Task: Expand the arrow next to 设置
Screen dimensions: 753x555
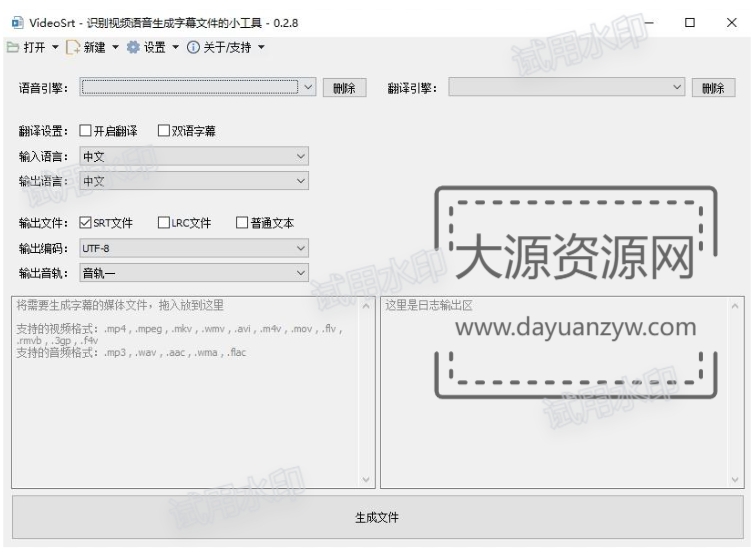Action: point(175,47)
